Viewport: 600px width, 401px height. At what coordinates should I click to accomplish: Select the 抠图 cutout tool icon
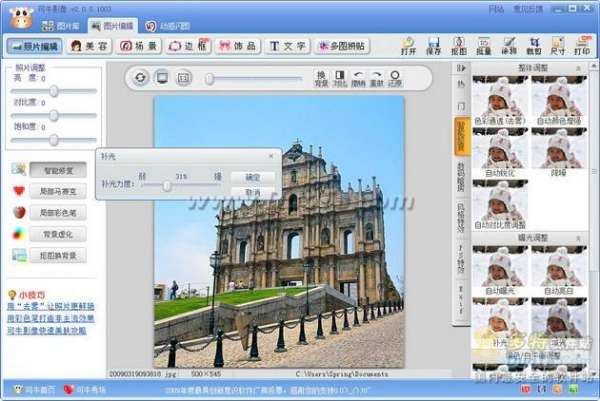(458, 46)
